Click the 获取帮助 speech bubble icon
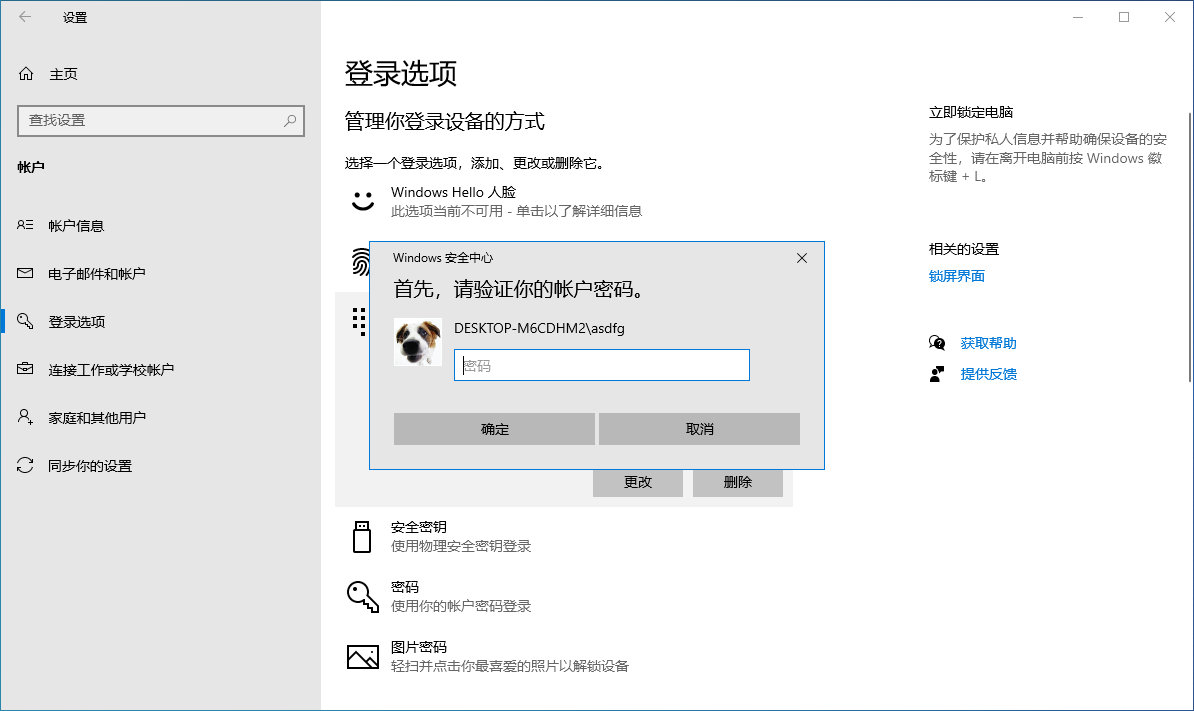 (x=937, y=342)
